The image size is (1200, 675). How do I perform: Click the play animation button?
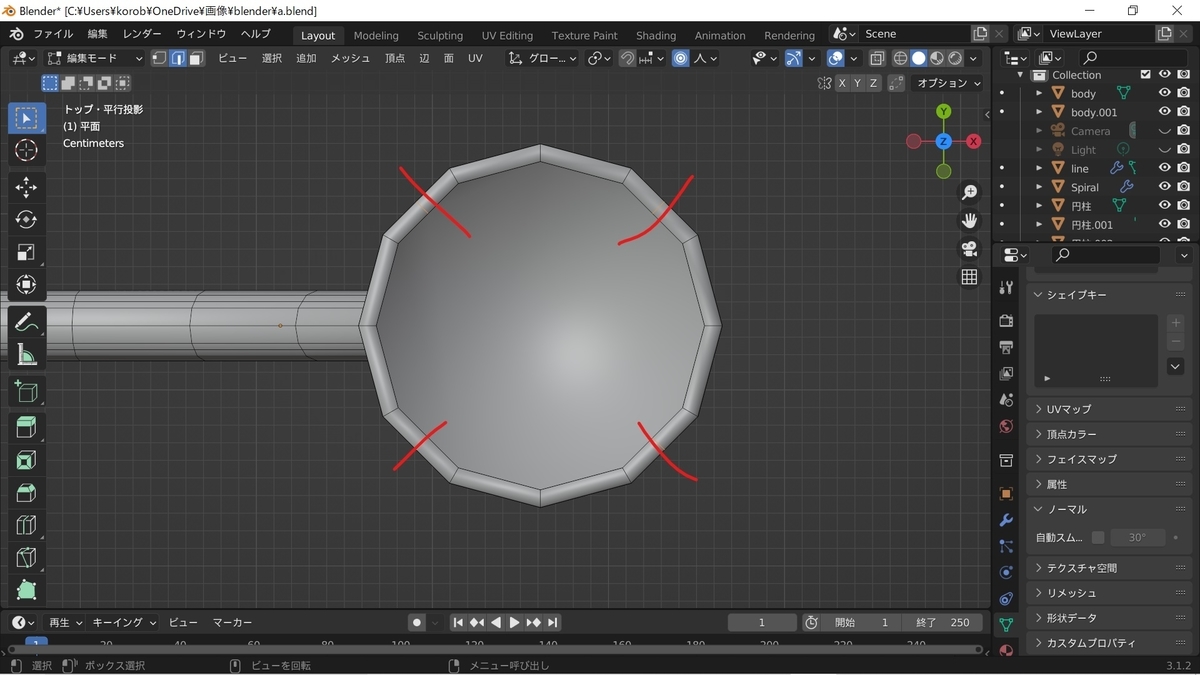pyautogui.click(x=515, y=622)
